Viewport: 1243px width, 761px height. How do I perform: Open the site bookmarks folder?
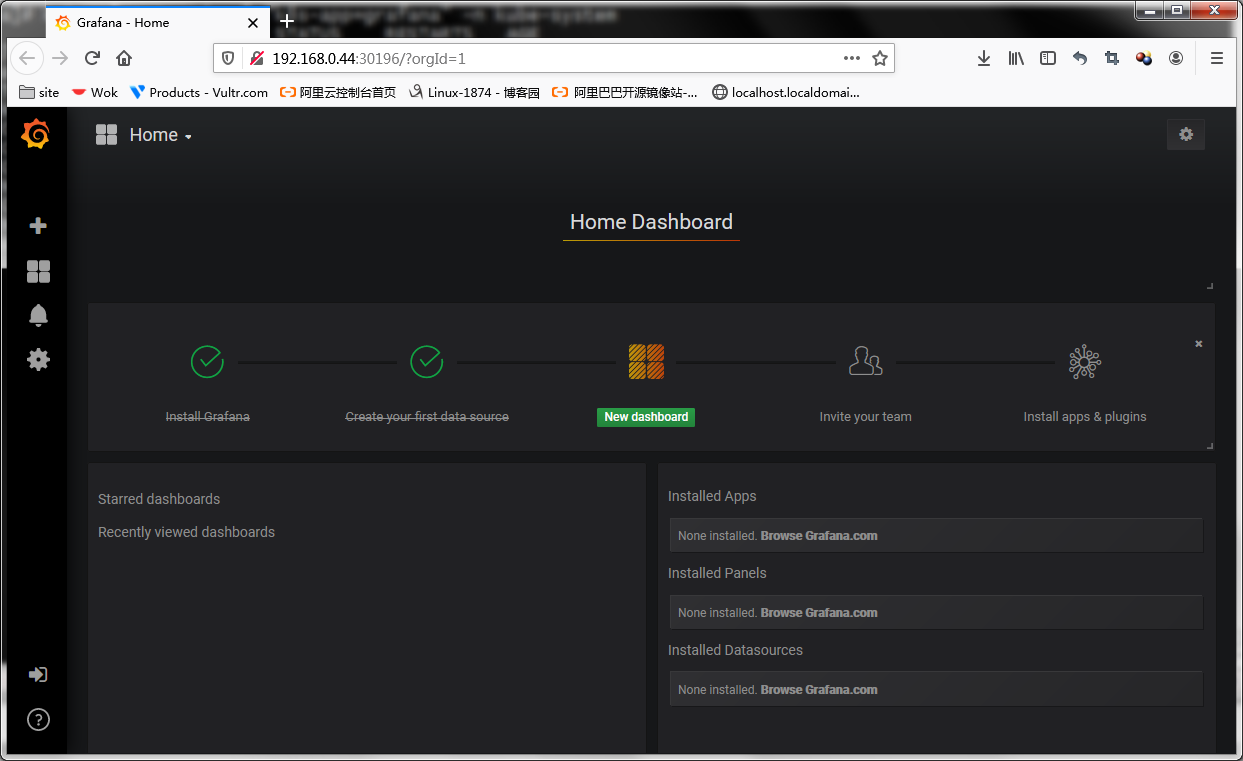click(40, 92)
